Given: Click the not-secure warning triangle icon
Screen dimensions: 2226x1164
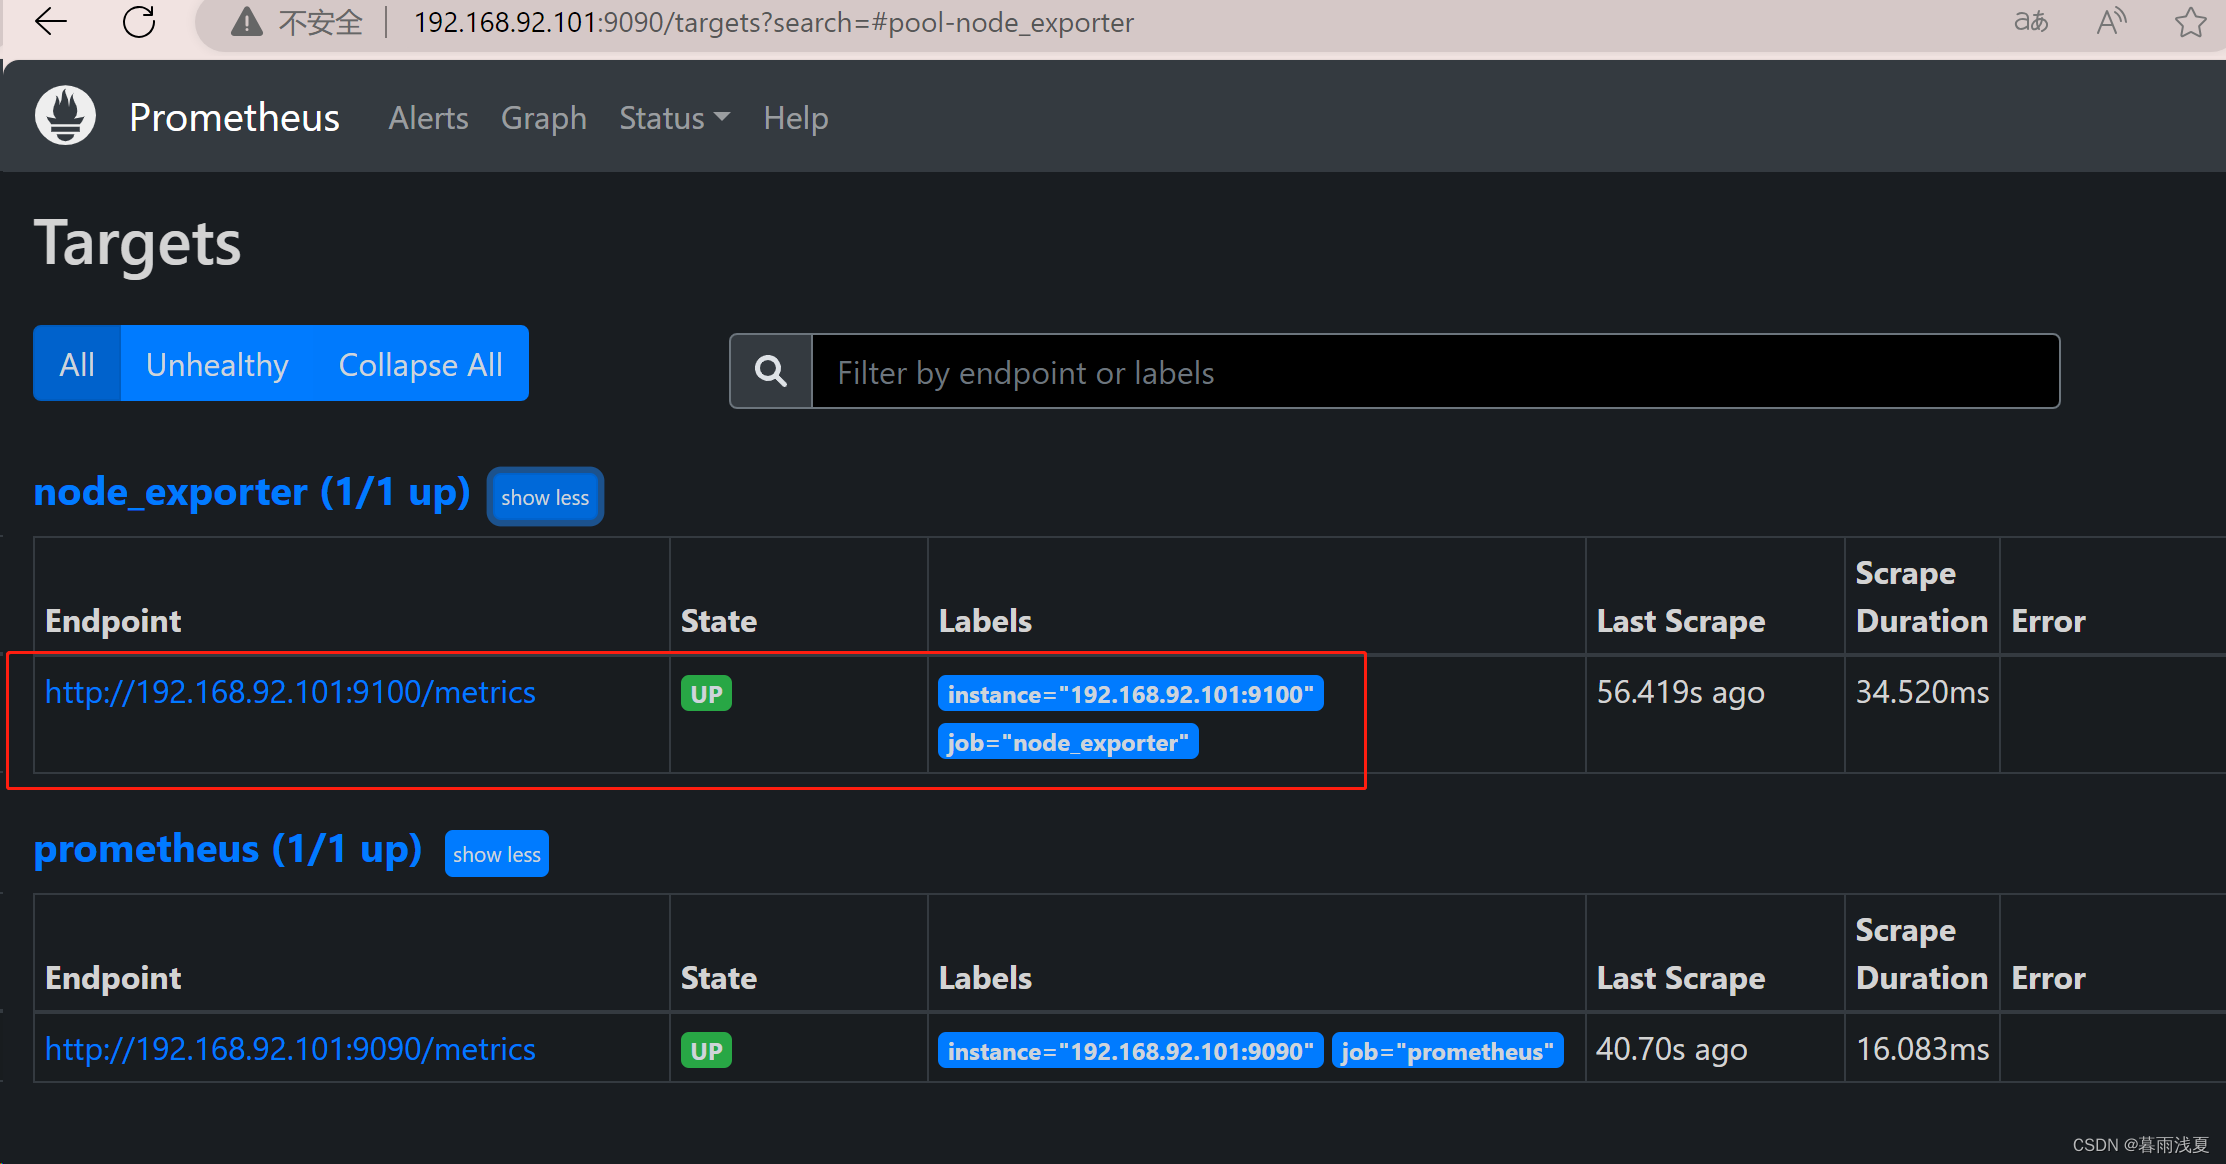Looking at the screenshot, I should coord(246,22).
